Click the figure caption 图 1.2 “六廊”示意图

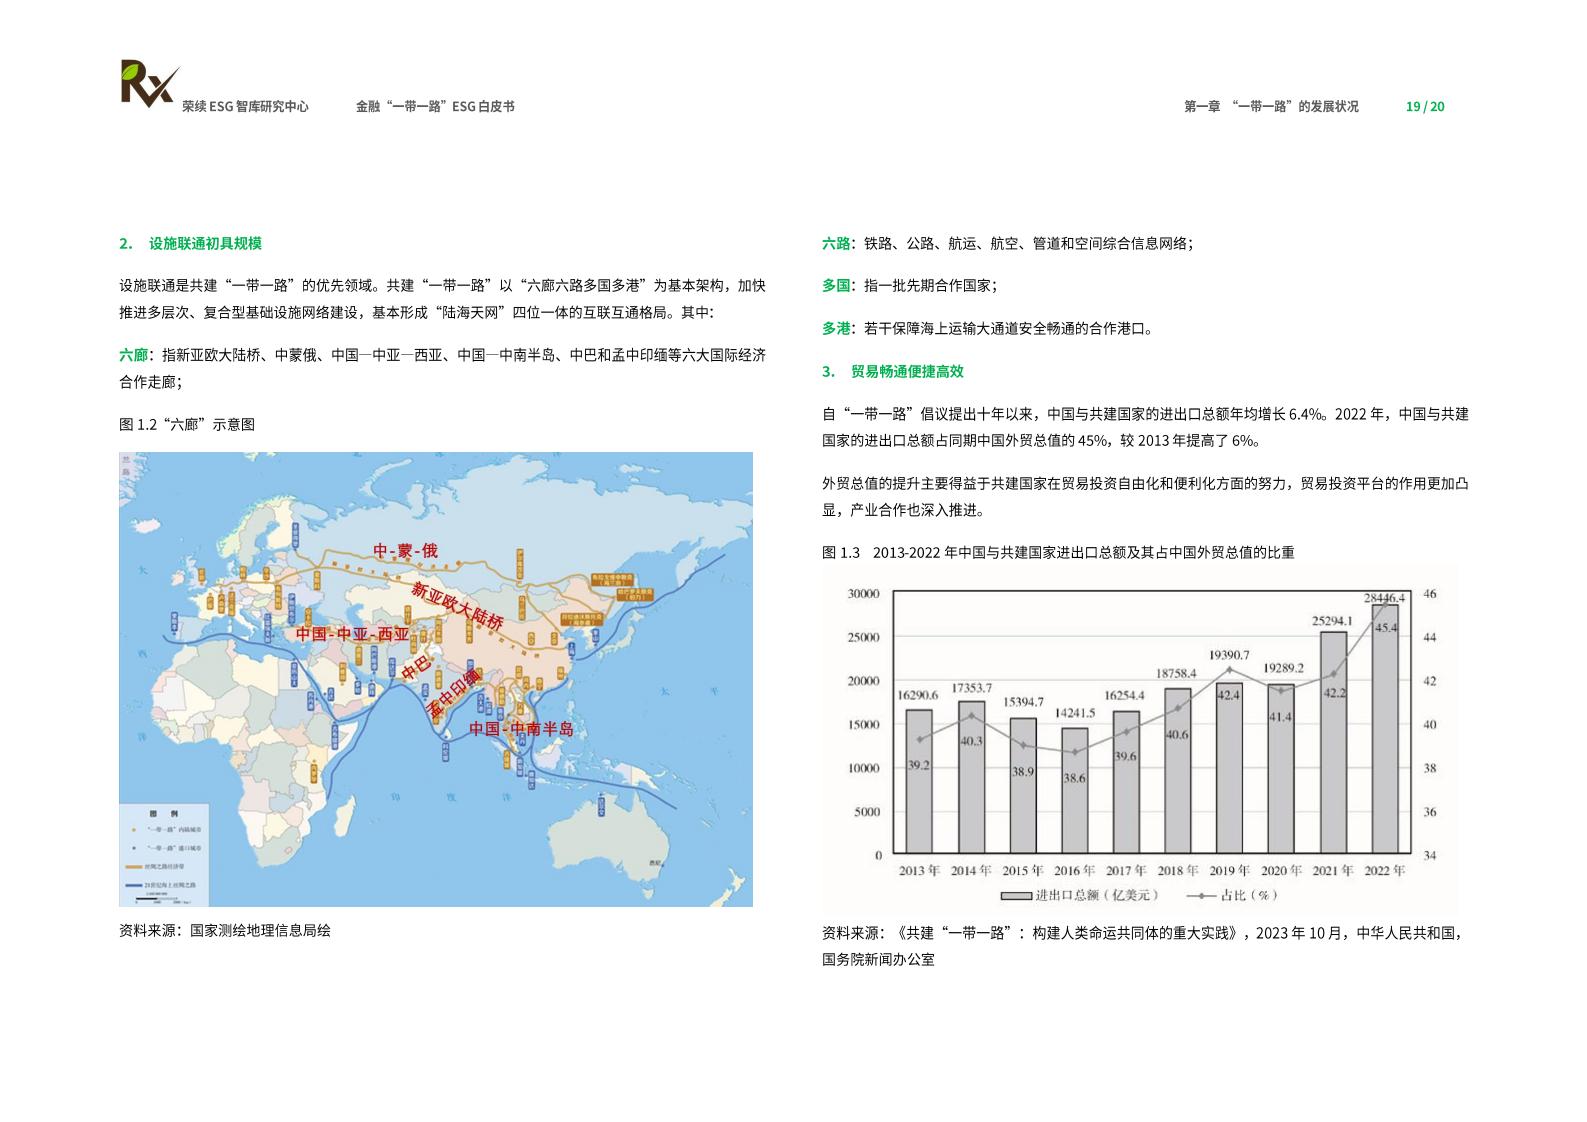pyautogui.click(x=187, y=425)
